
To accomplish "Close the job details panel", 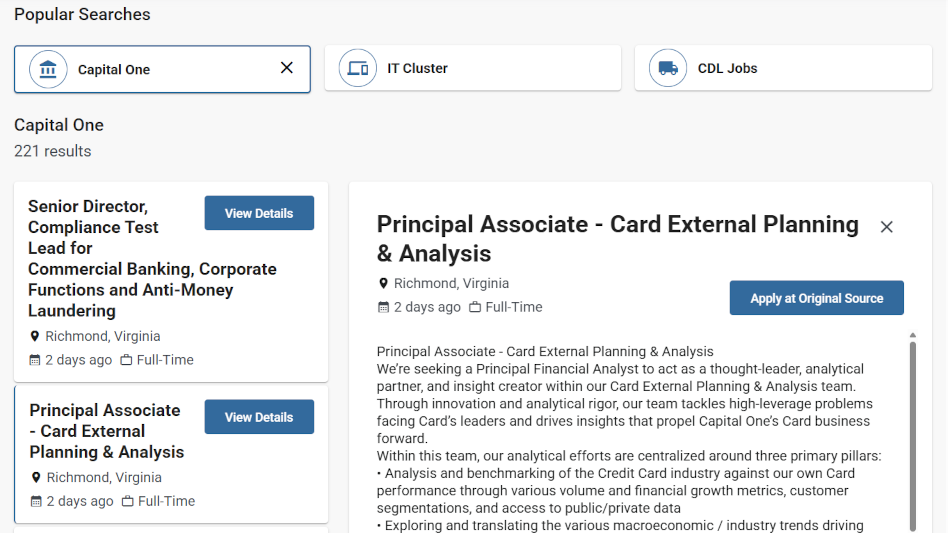I will click(x=886, y=227).
